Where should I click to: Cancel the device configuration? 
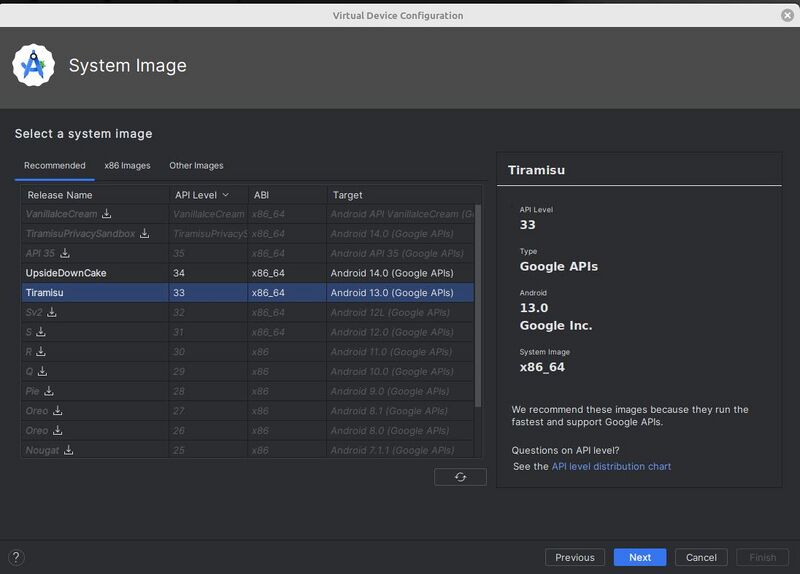pos(701,557)
